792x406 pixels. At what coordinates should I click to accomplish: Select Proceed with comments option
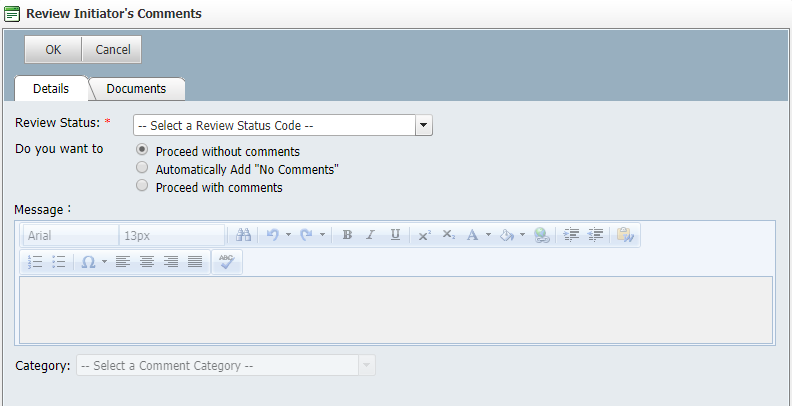(142, 185)
